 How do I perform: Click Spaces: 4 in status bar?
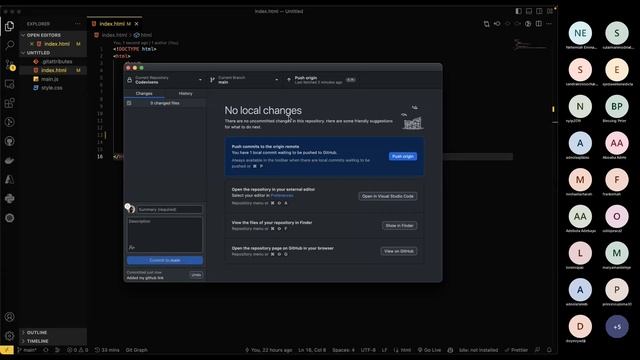pyautogui.click(x=343, y=350)
